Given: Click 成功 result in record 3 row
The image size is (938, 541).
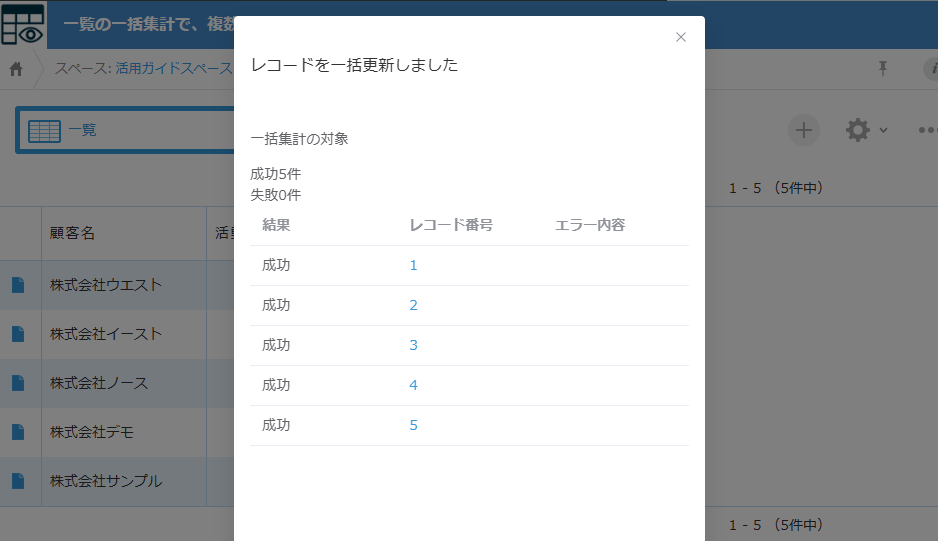Looking at the screenshot, I should [276, 345].
